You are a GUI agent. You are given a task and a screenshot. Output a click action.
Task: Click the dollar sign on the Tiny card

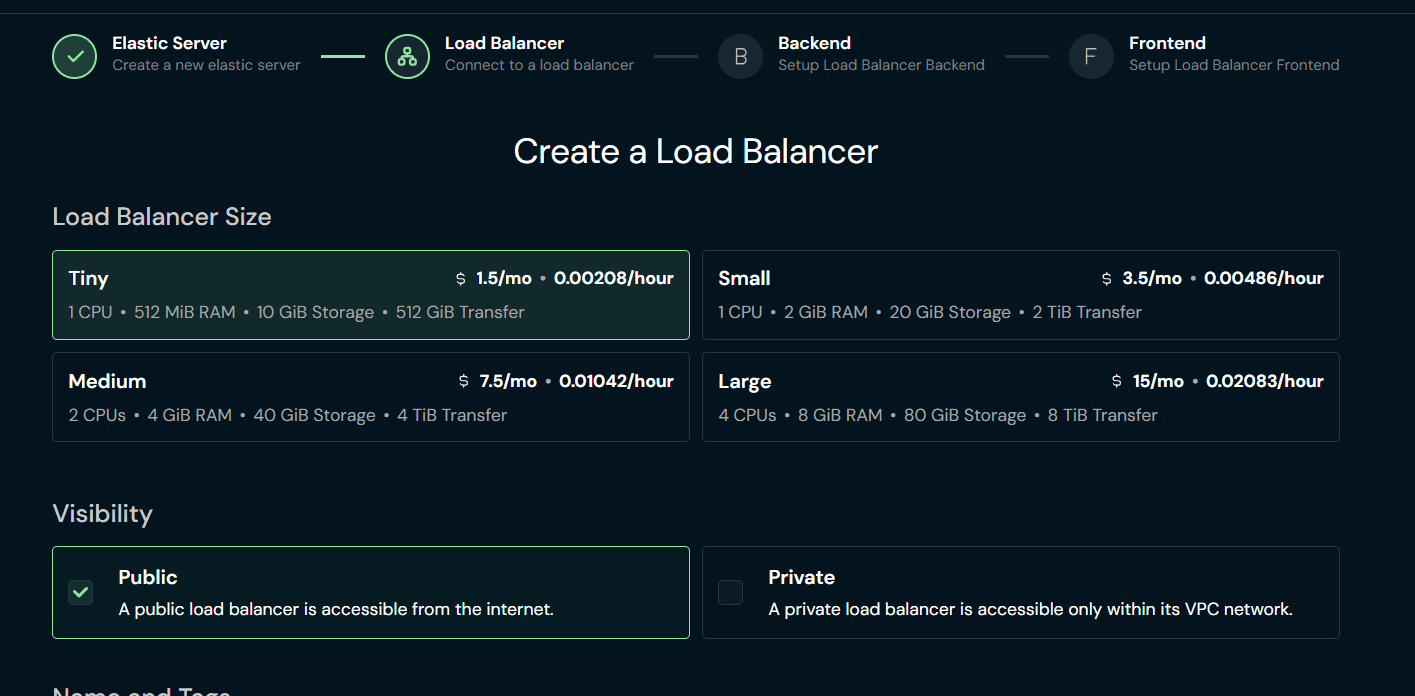tap(461, 278)
